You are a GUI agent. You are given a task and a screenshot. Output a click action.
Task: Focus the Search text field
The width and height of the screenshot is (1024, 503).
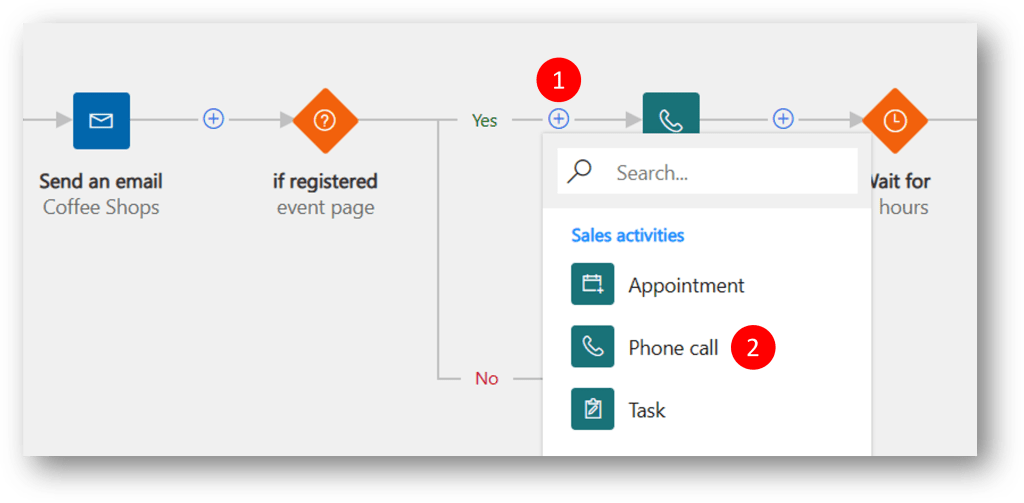(x=730, y=172)
